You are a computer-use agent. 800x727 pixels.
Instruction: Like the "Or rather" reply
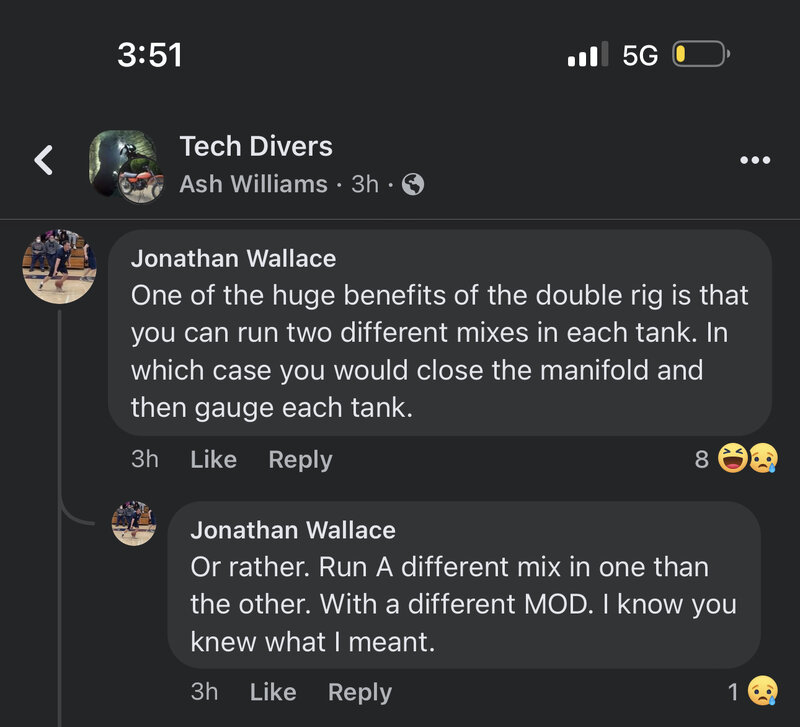[272, 691]
